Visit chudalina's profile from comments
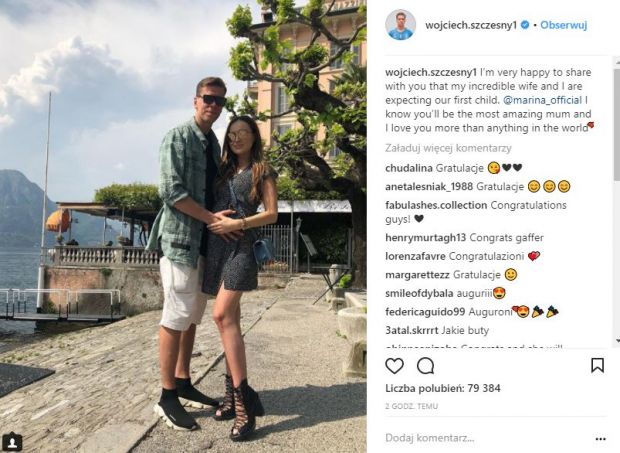Screen dimensions: 620x453 click(x=409, y=168)
